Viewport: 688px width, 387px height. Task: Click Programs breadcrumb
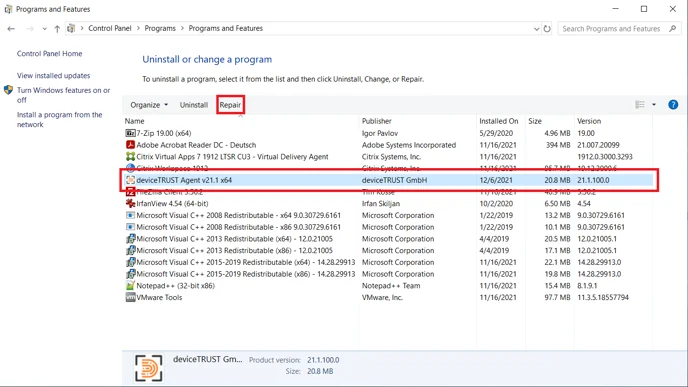[x=160, y=28]
